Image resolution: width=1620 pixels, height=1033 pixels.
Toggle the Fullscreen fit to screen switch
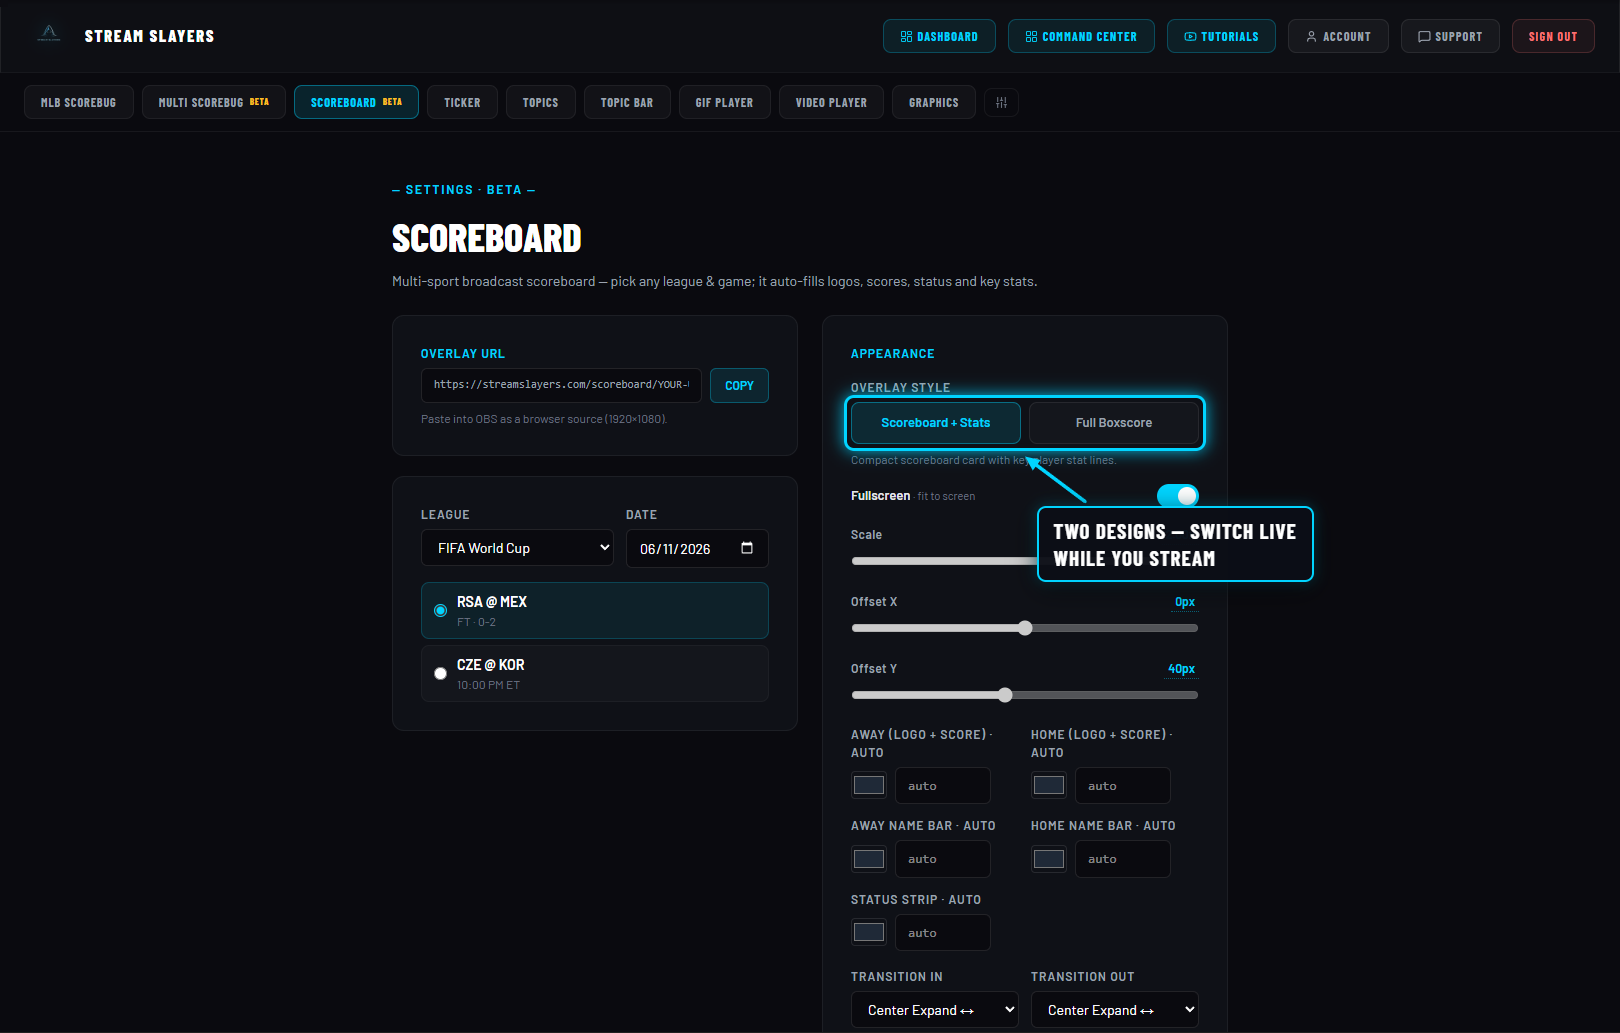point(1177,496)
